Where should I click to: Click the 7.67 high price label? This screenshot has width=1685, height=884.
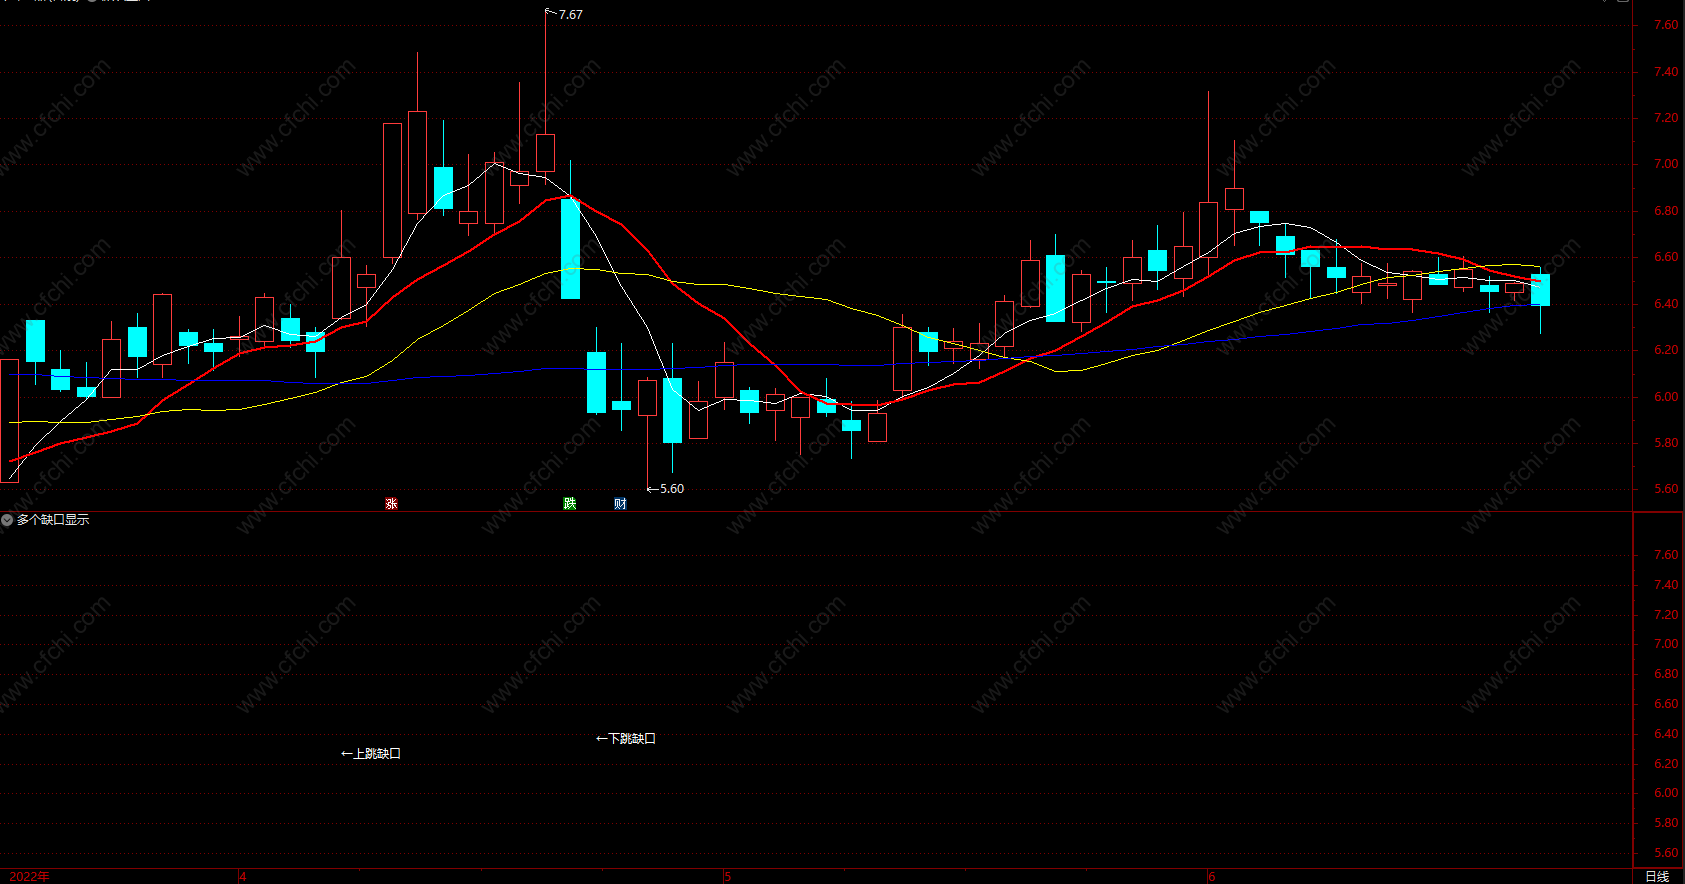(570, 14)
